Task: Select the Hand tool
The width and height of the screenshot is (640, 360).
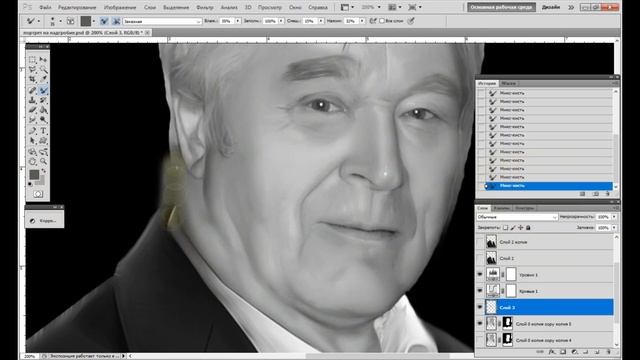Action: pyautogui.click(x=33, y=162)
